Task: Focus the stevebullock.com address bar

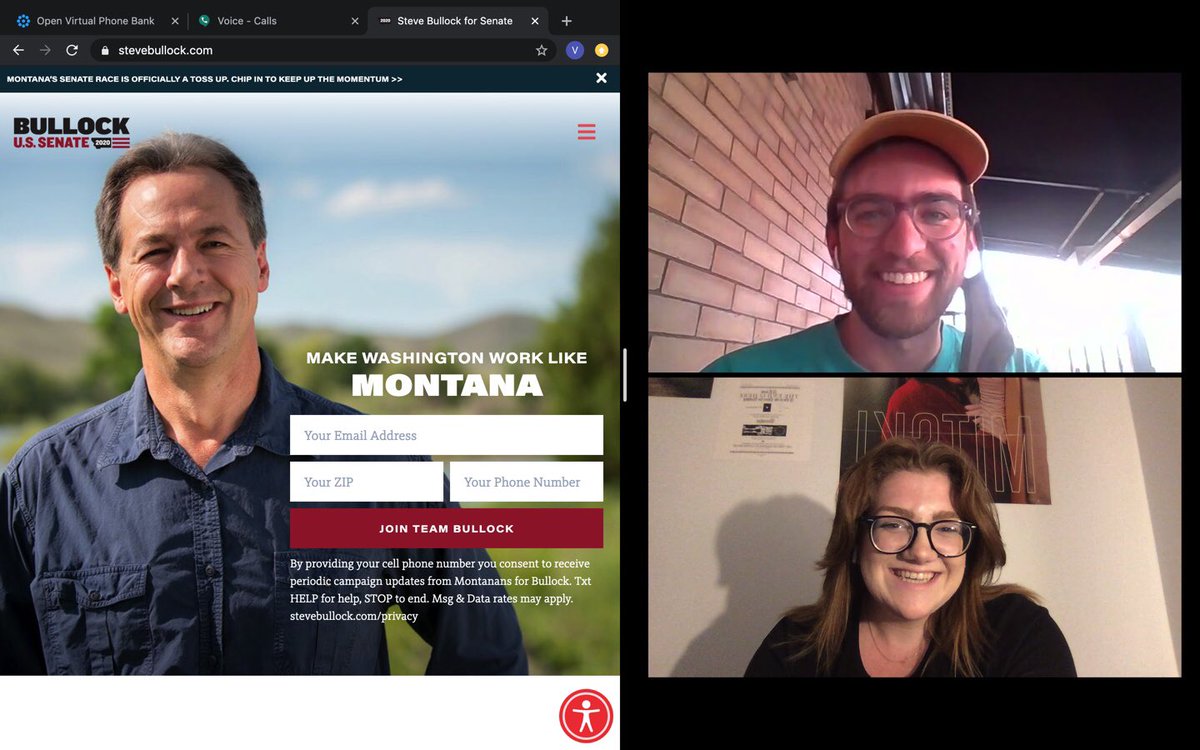Action: pyautogui.click(x=325, y=50)
